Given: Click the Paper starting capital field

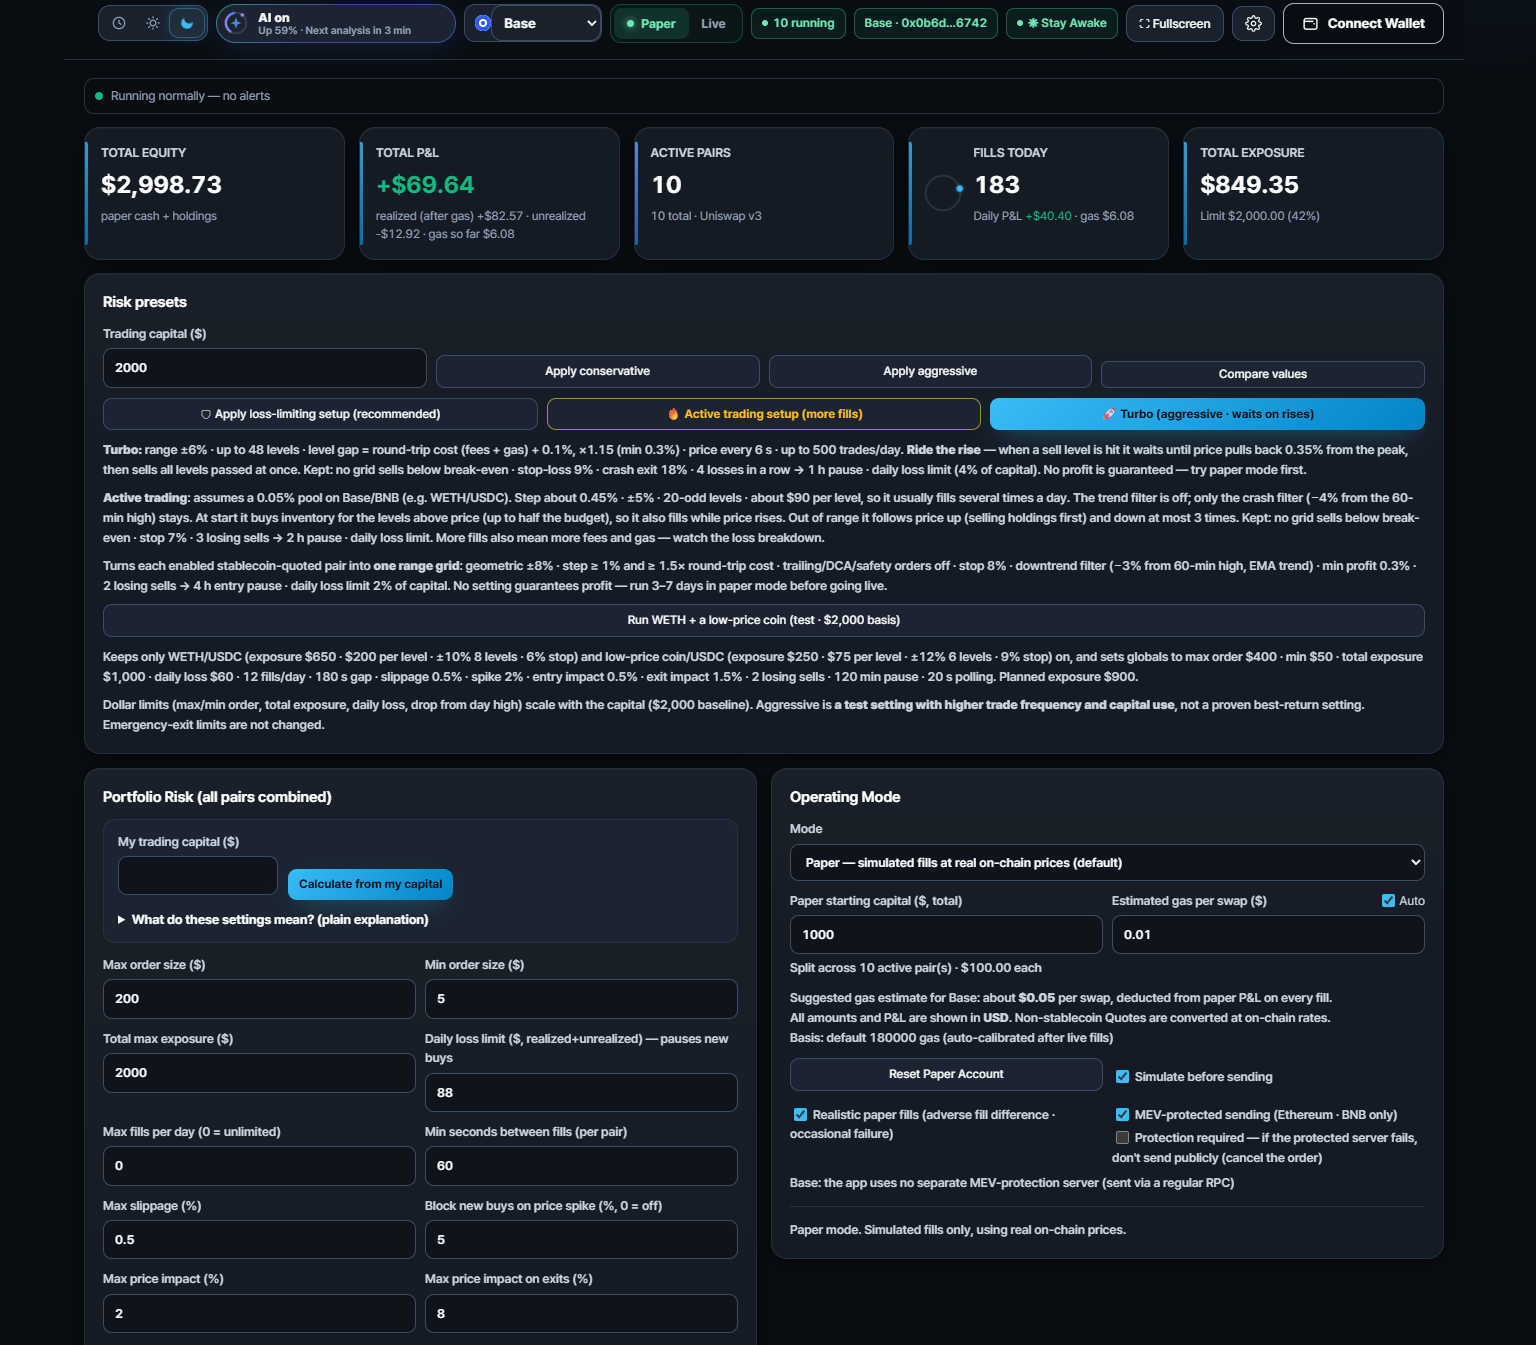Looking at the screenshot, I should click(946, 935).
